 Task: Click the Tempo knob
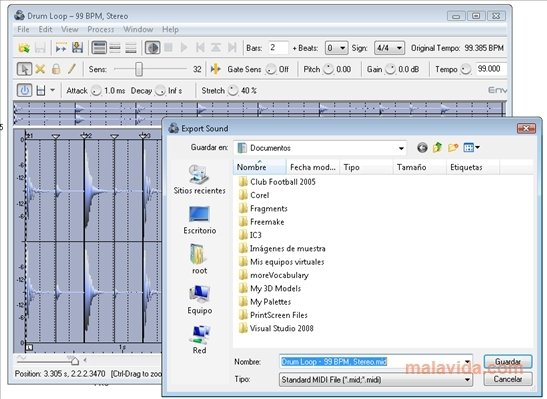pos(466,69)
